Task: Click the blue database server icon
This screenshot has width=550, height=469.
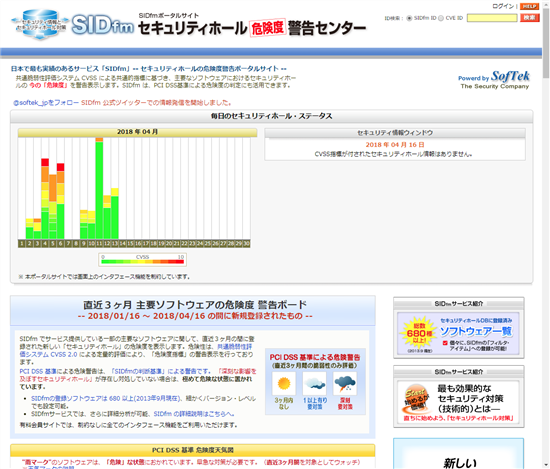Action: coord(39,24)
